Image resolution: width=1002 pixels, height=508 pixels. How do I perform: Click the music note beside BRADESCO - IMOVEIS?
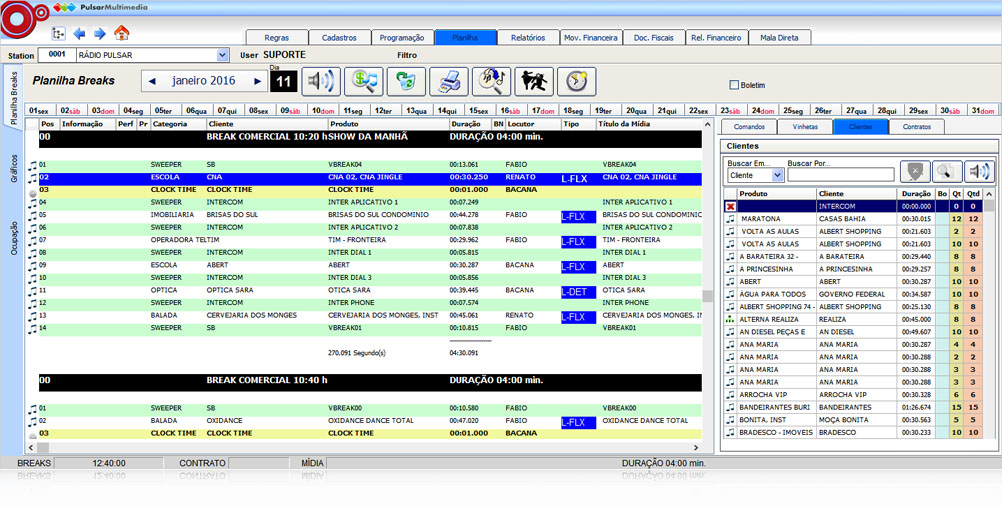coord(730,432)
